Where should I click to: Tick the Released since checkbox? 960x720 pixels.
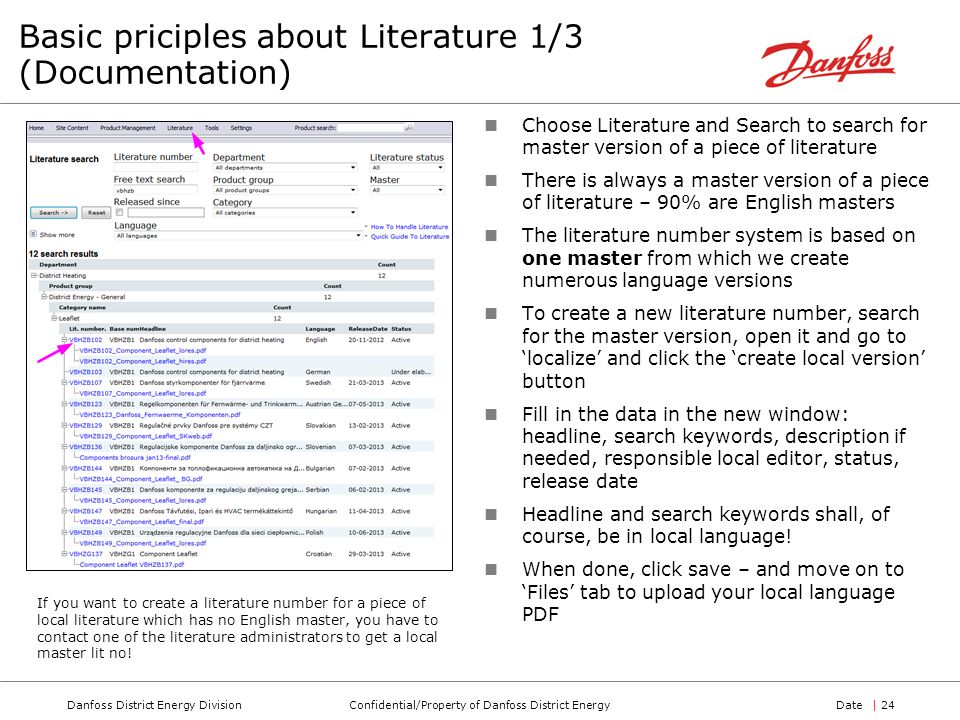[120, 212]
